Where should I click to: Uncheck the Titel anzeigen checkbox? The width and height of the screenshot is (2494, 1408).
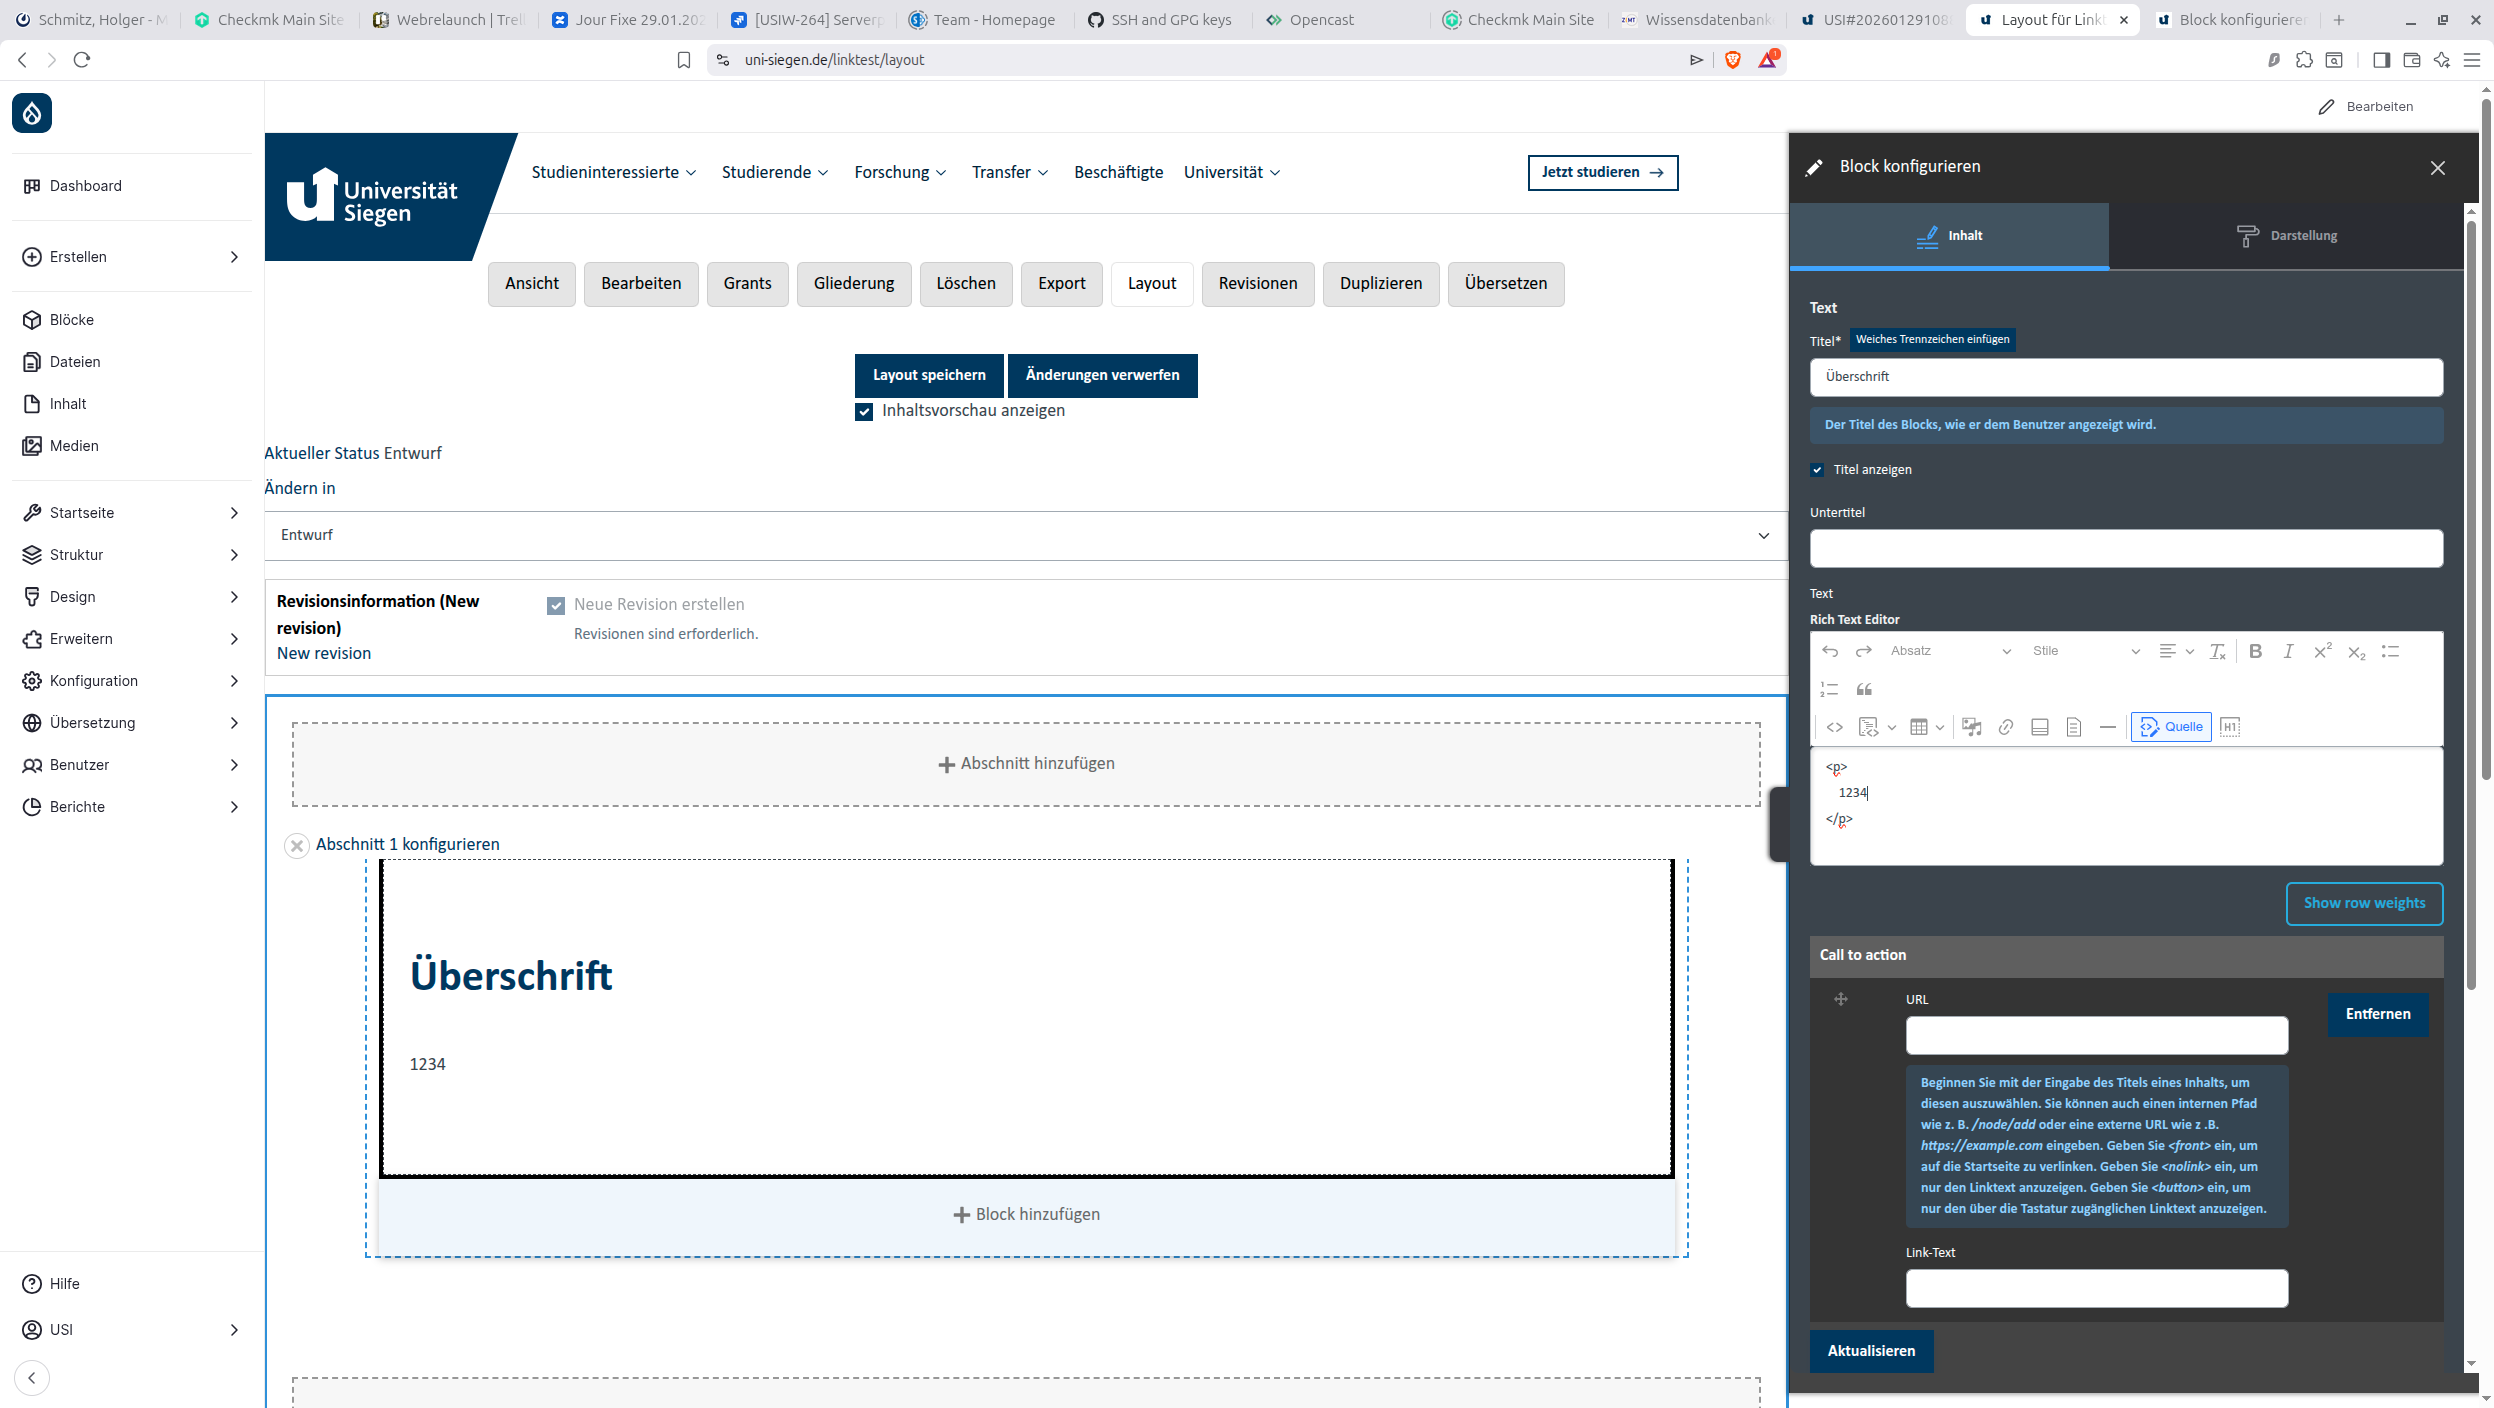coord(1817,470)
